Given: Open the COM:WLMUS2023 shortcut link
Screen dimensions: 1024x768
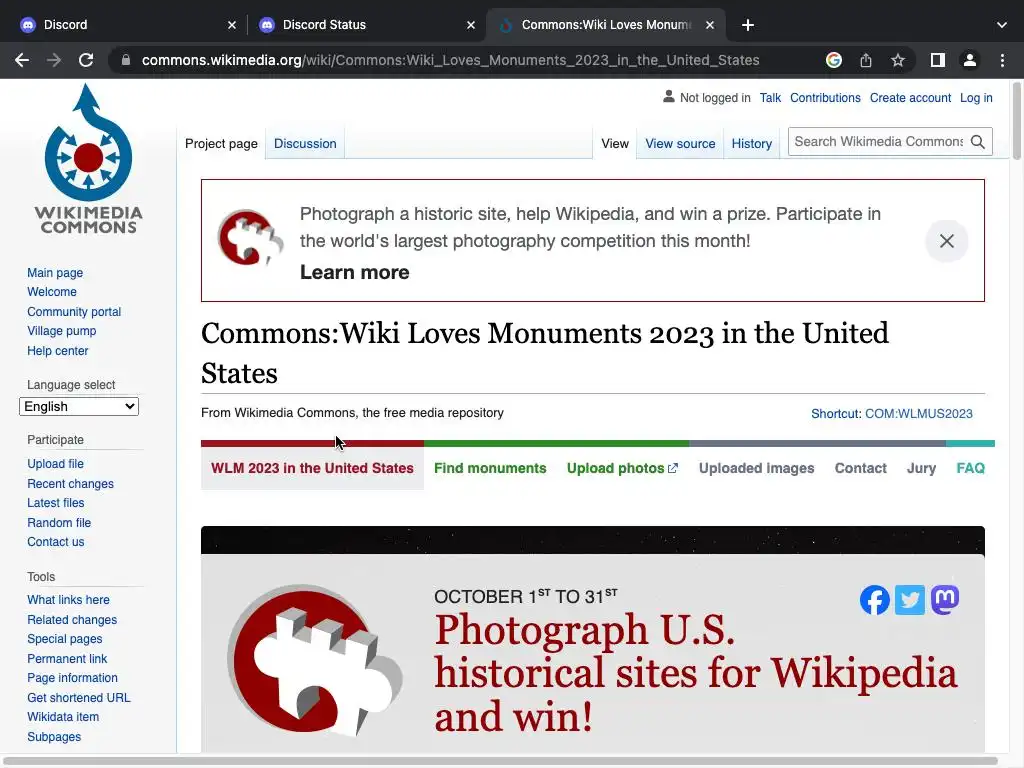Looking at the screenshot, I should [918, 414].
